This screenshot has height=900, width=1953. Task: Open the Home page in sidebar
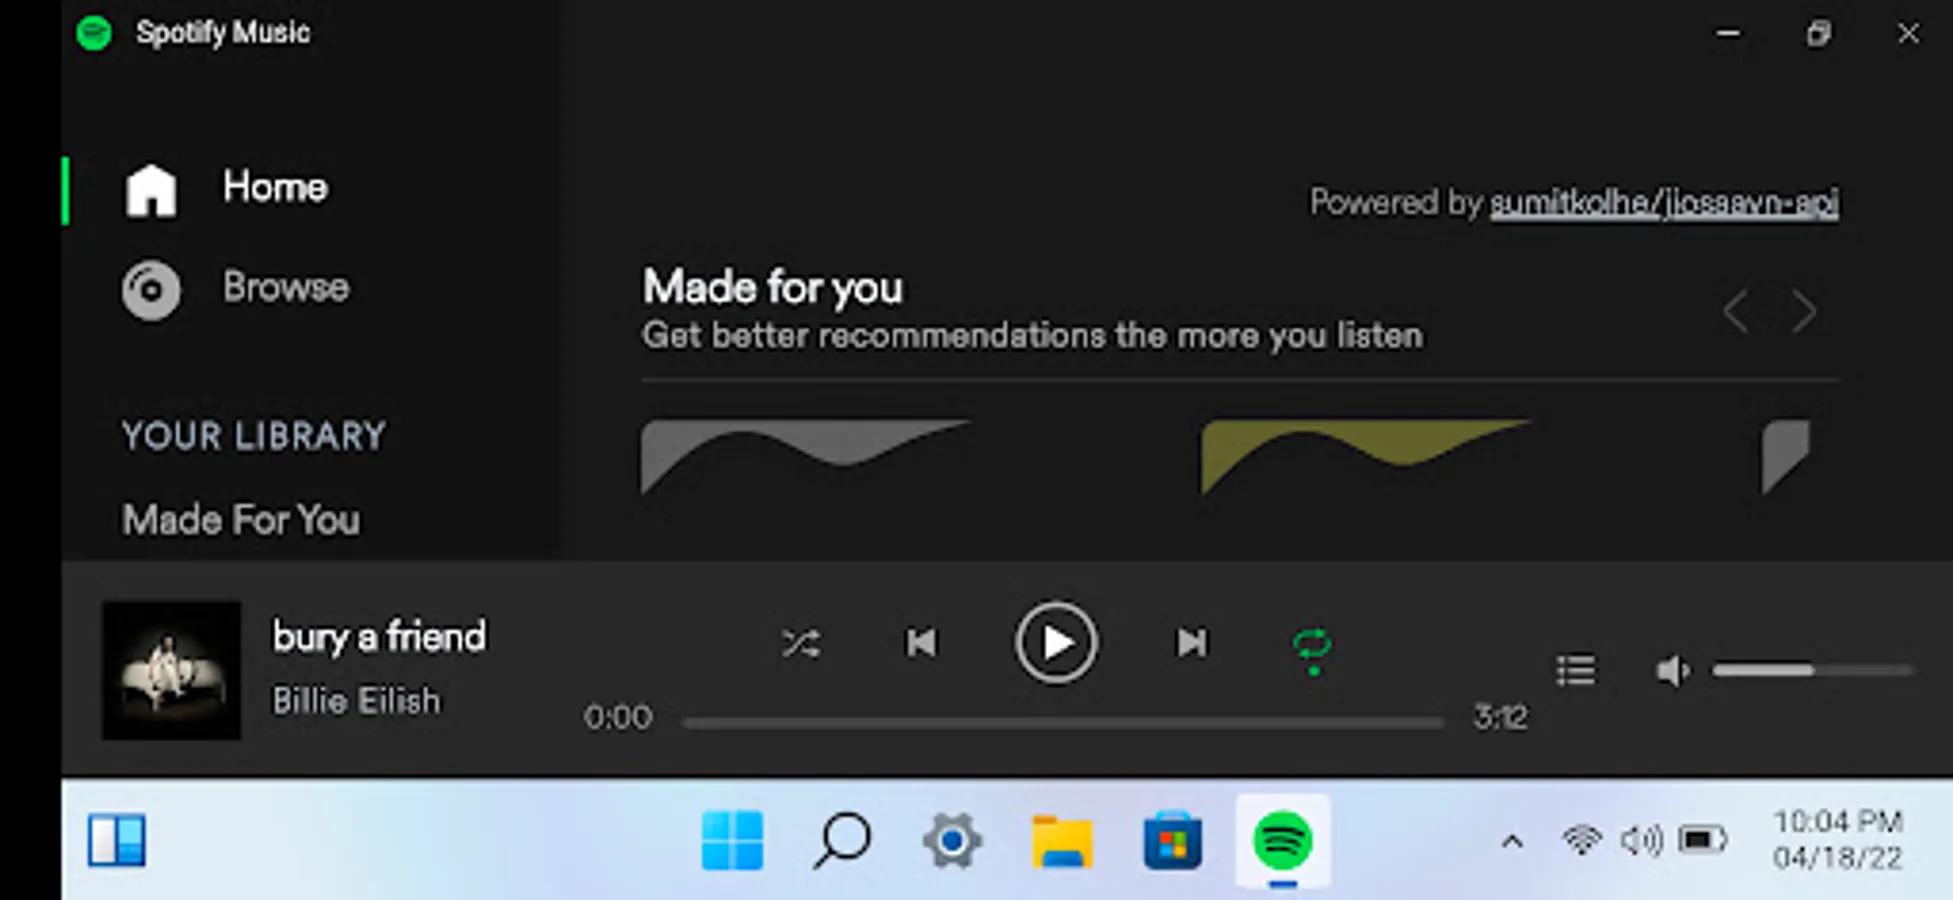(226, 189)
